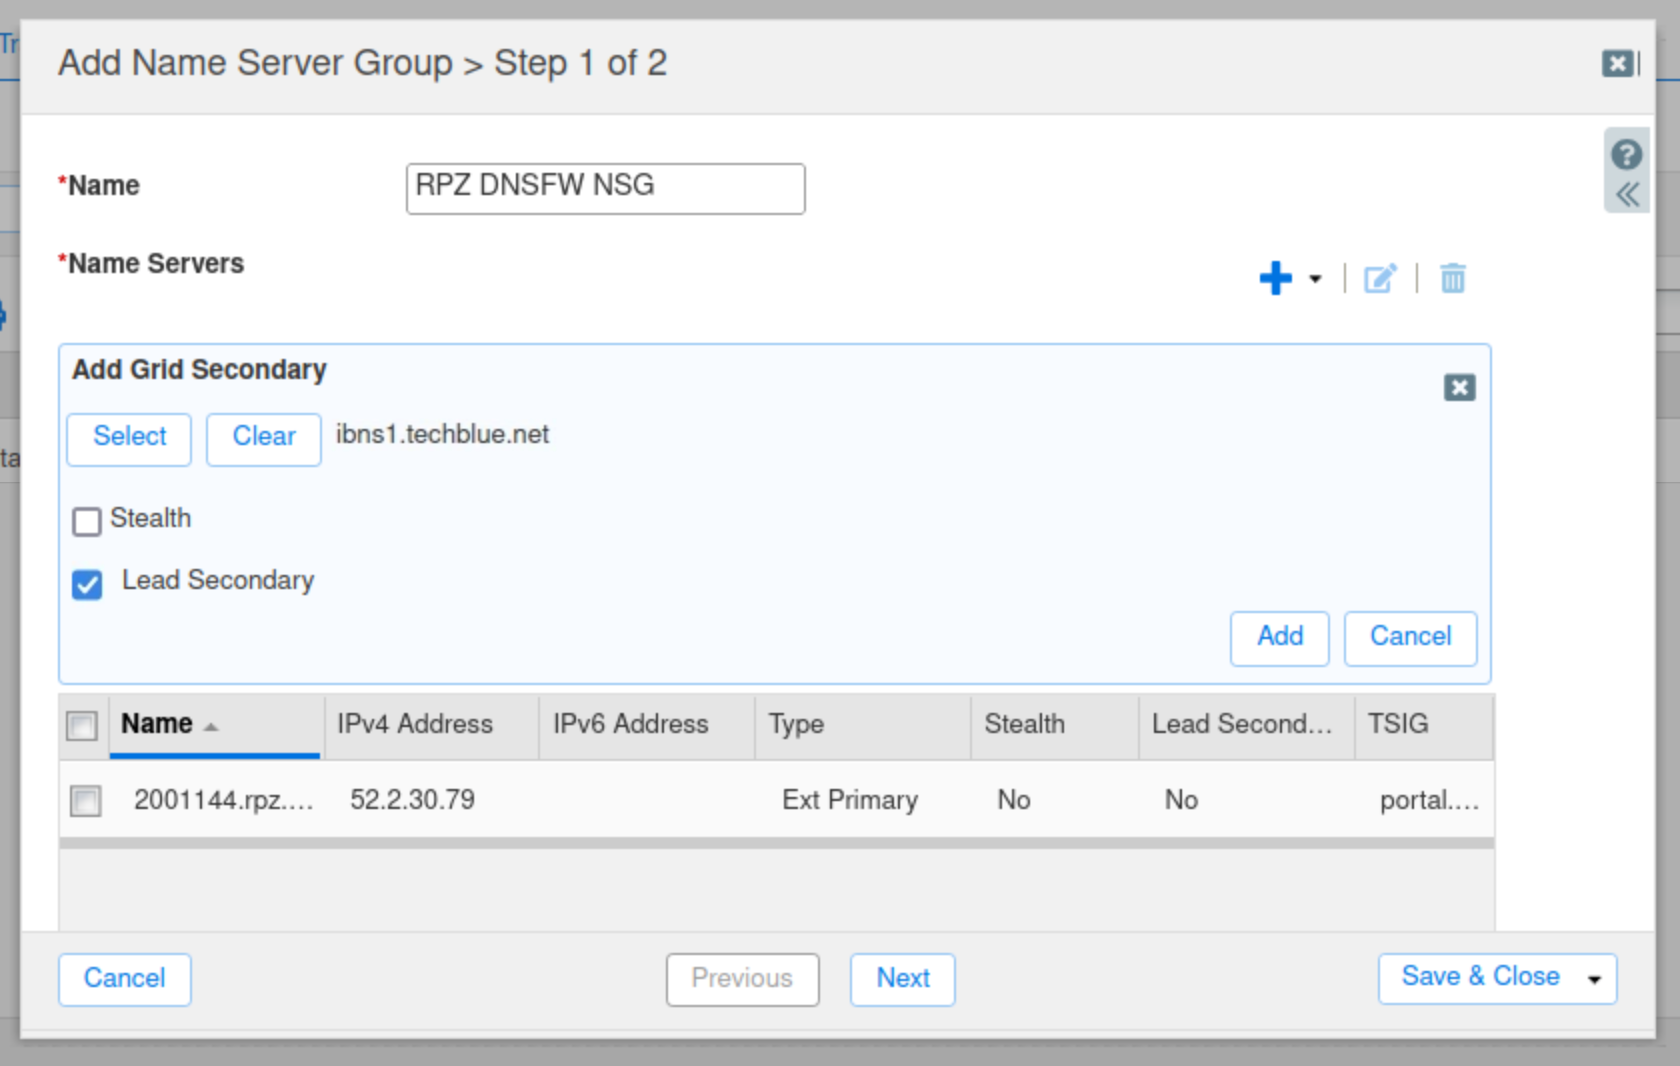The image size is (1680, 1066).
Task: Go to the Next step
Action: [x=902, y=978]
